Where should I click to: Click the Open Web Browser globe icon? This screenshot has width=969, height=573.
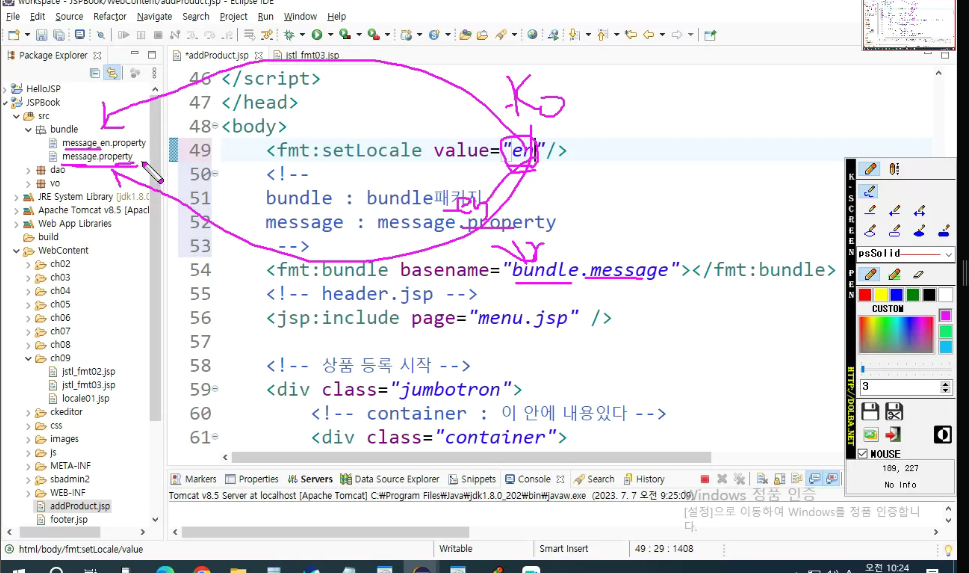click(x=532, y=35)
